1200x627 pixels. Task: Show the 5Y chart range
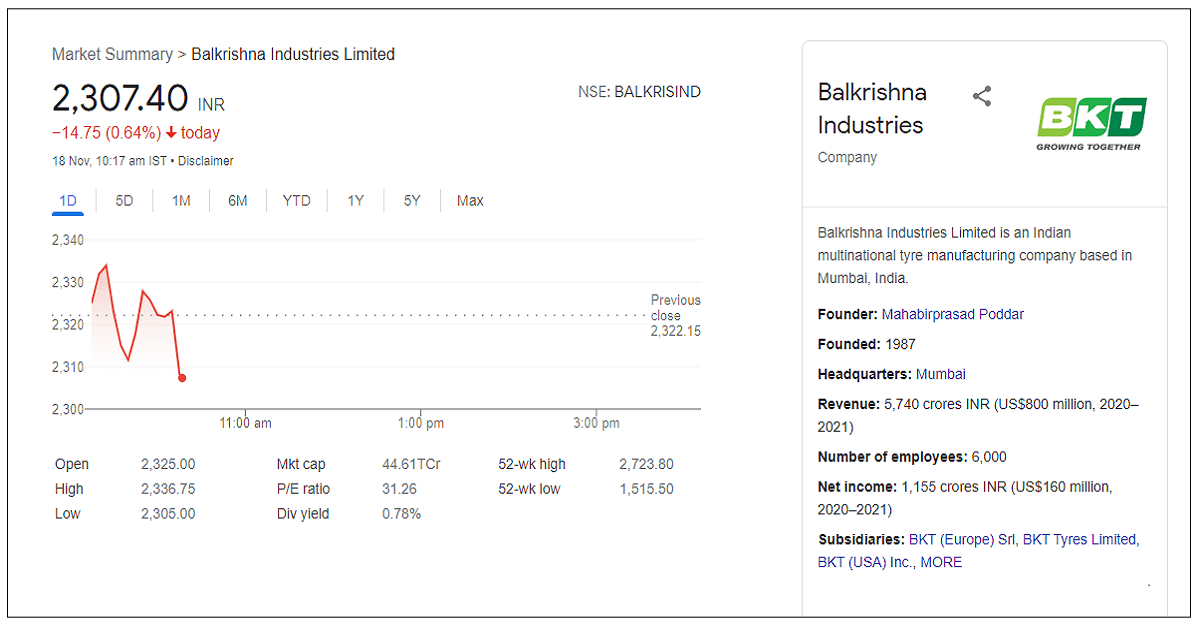pos(412,201)
